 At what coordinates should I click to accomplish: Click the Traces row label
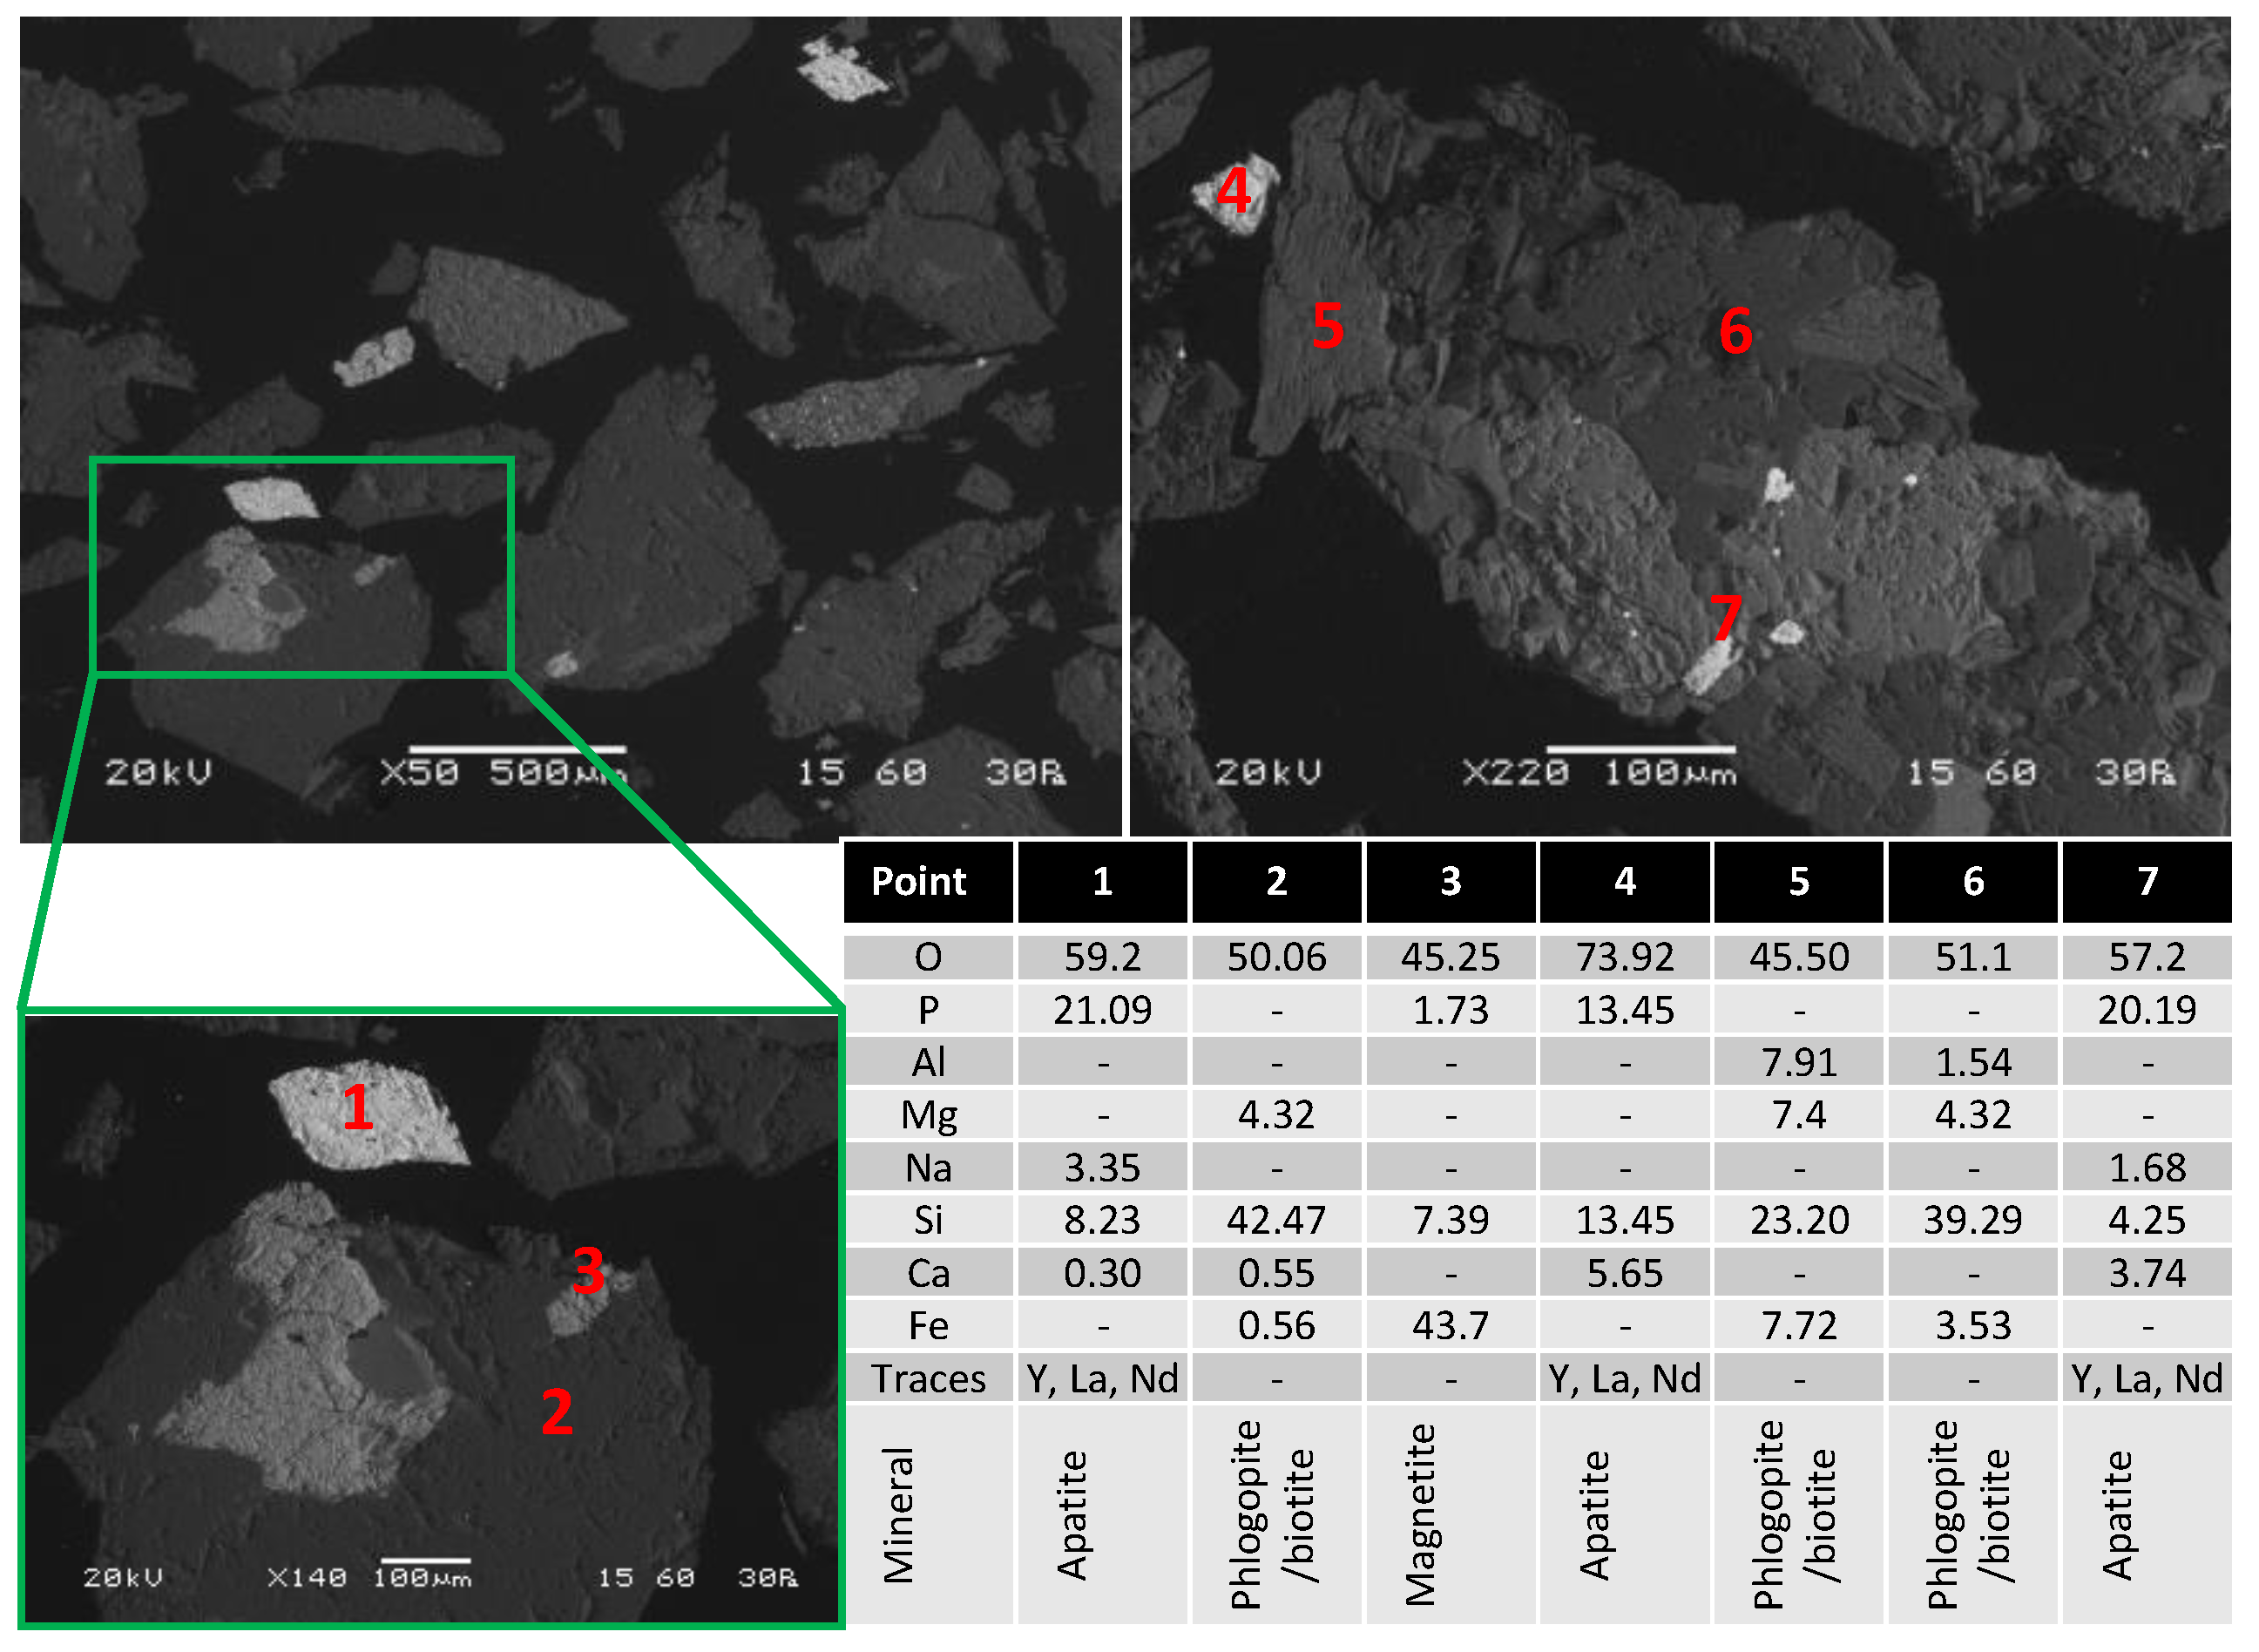point(928,1379)
